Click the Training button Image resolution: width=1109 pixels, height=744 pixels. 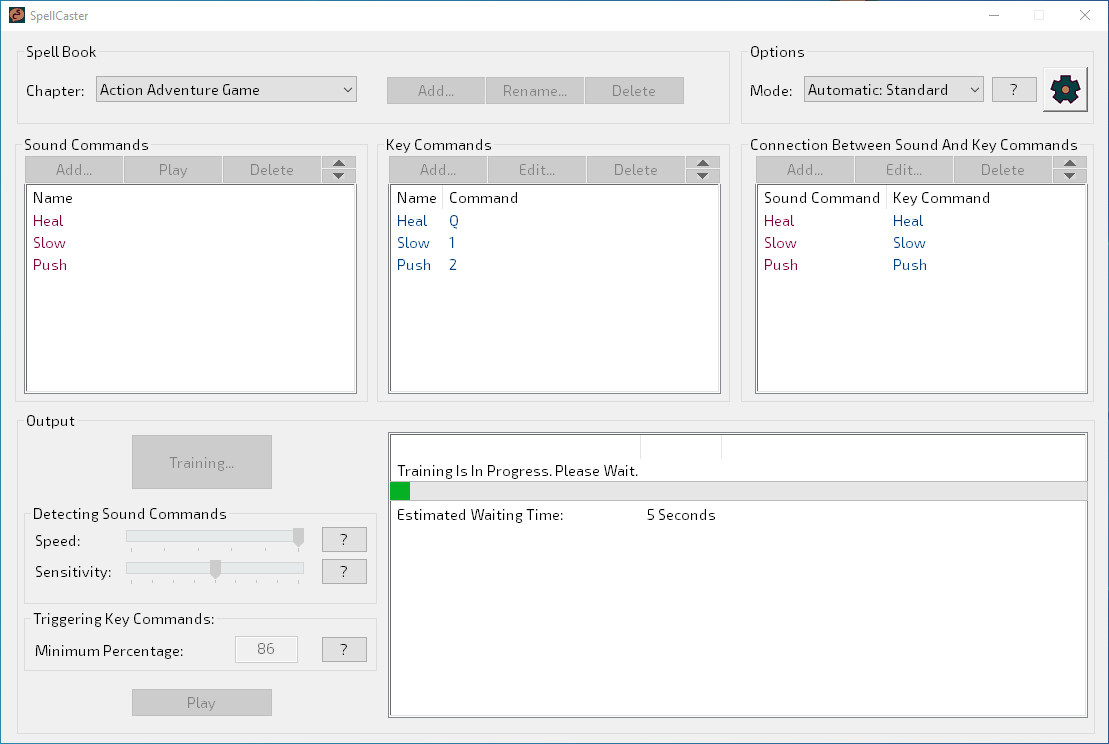pyautogui.click(x=201, y=462)
